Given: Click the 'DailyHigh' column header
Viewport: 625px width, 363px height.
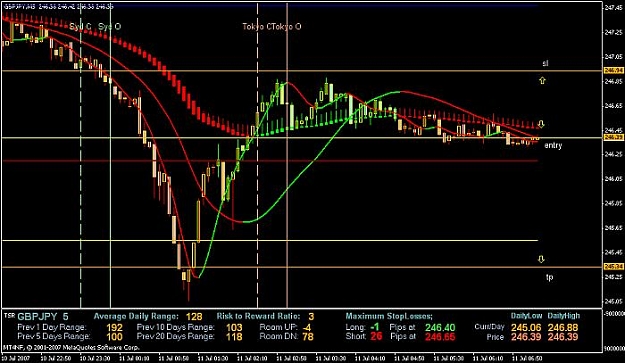Looking at the screenshot, I should click(563, 316).
